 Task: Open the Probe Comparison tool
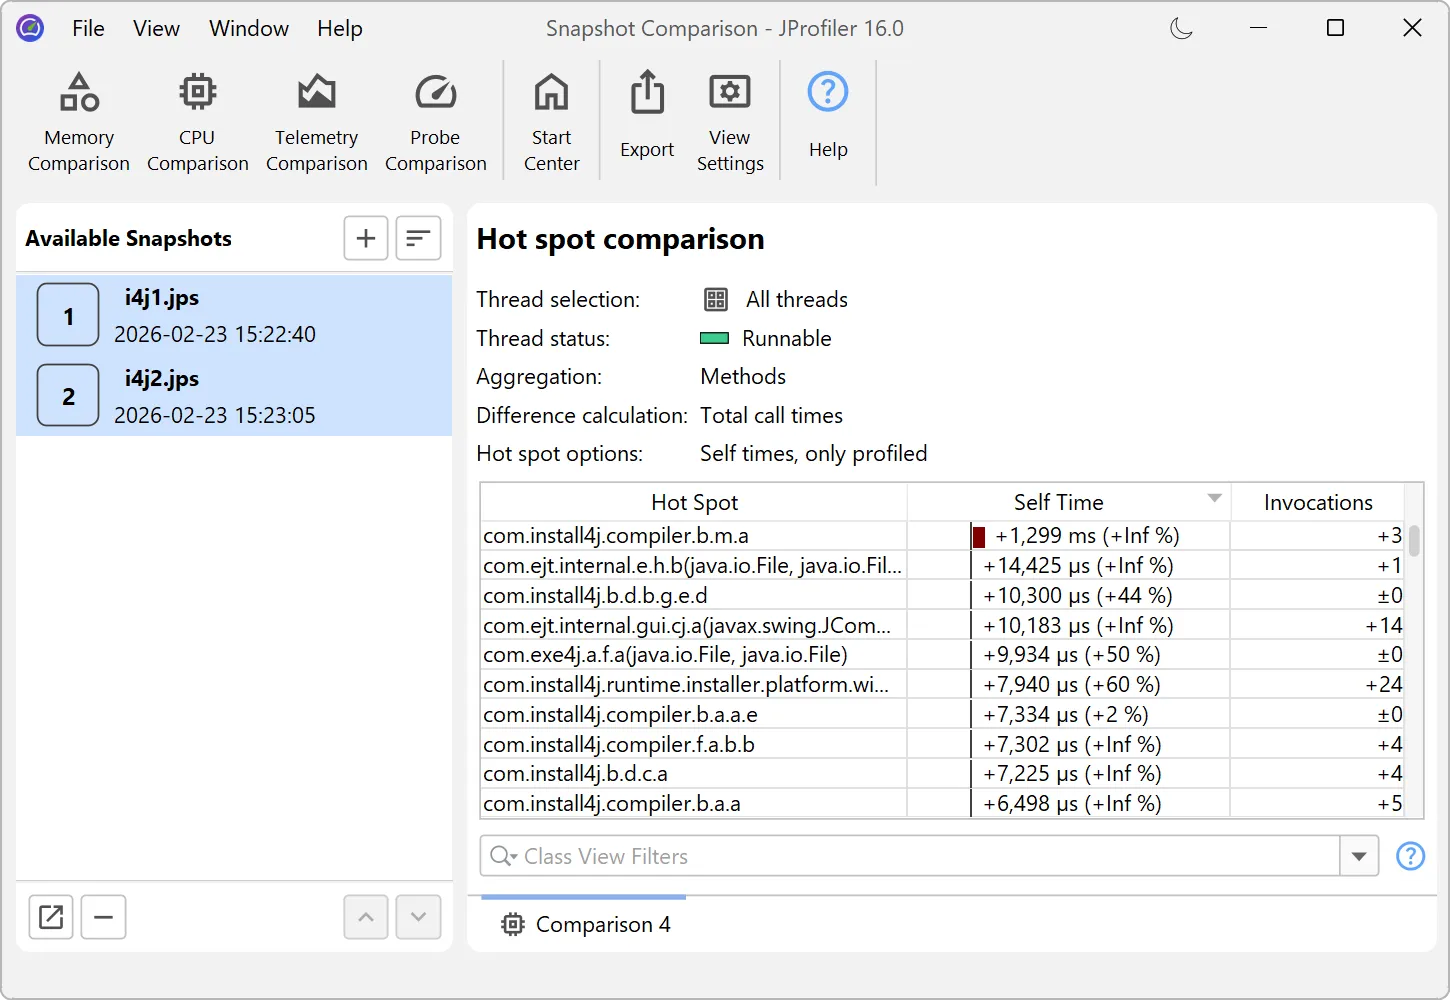point(435,120)
